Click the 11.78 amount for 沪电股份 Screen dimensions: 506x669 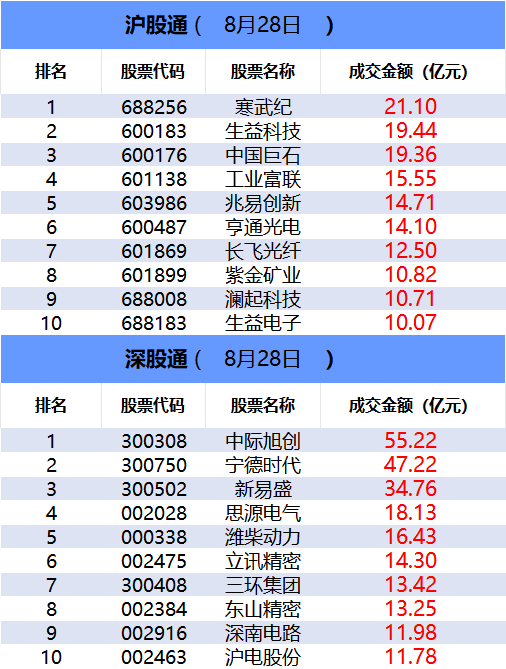click(x=410, y=657)
